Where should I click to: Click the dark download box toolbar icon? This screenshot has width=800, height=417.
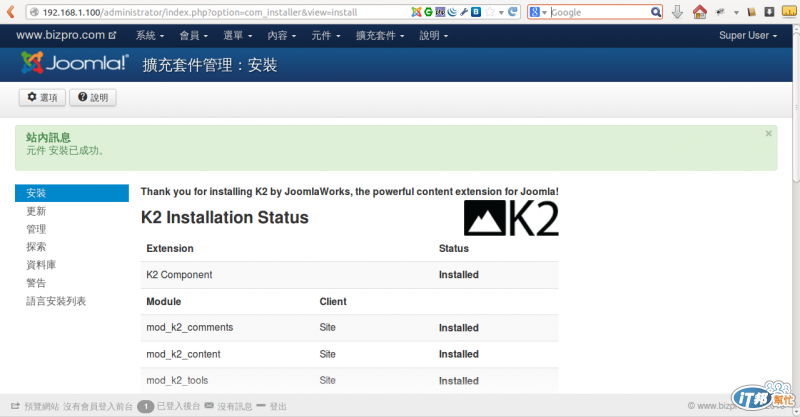[769, 12]
